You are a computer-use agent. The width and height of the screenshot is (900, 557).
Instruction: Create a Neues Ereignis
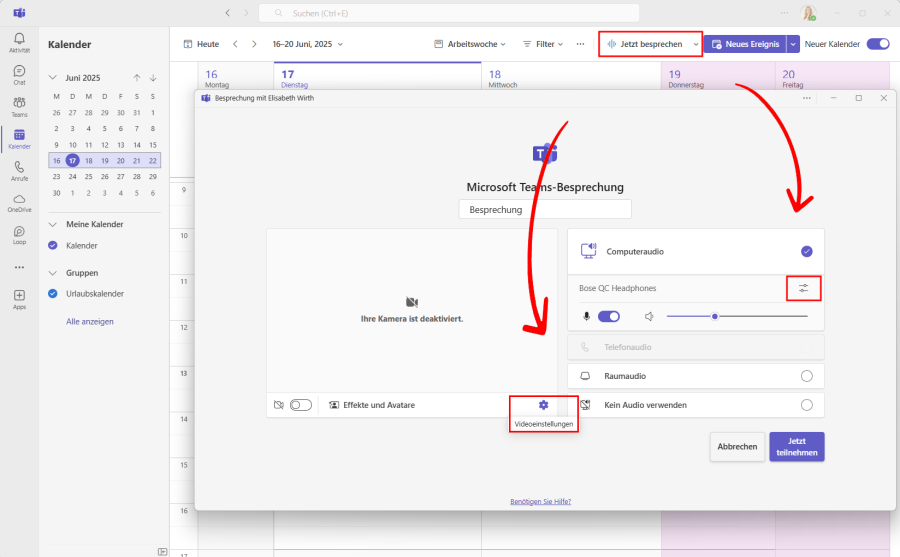(745, 44)
